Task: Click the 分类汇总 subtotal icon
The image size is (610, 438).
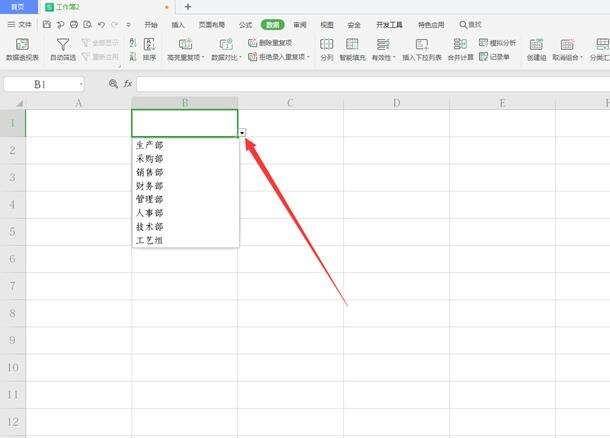Action: tap(602, 44)
